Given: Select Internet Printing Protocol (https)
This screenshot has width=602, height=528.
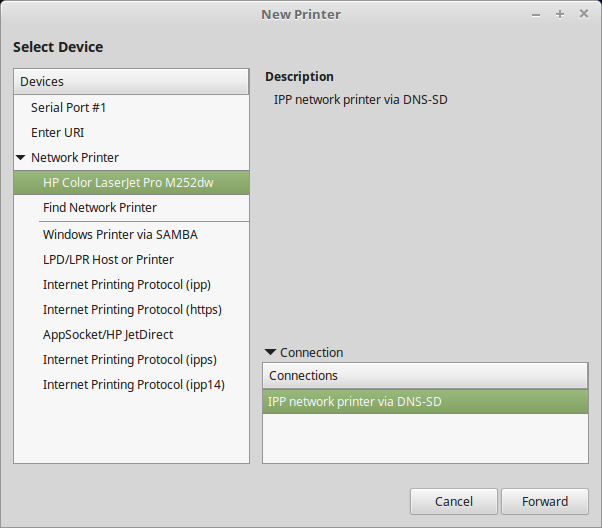Looking at the screenshot, I should [x=132, y=309].
